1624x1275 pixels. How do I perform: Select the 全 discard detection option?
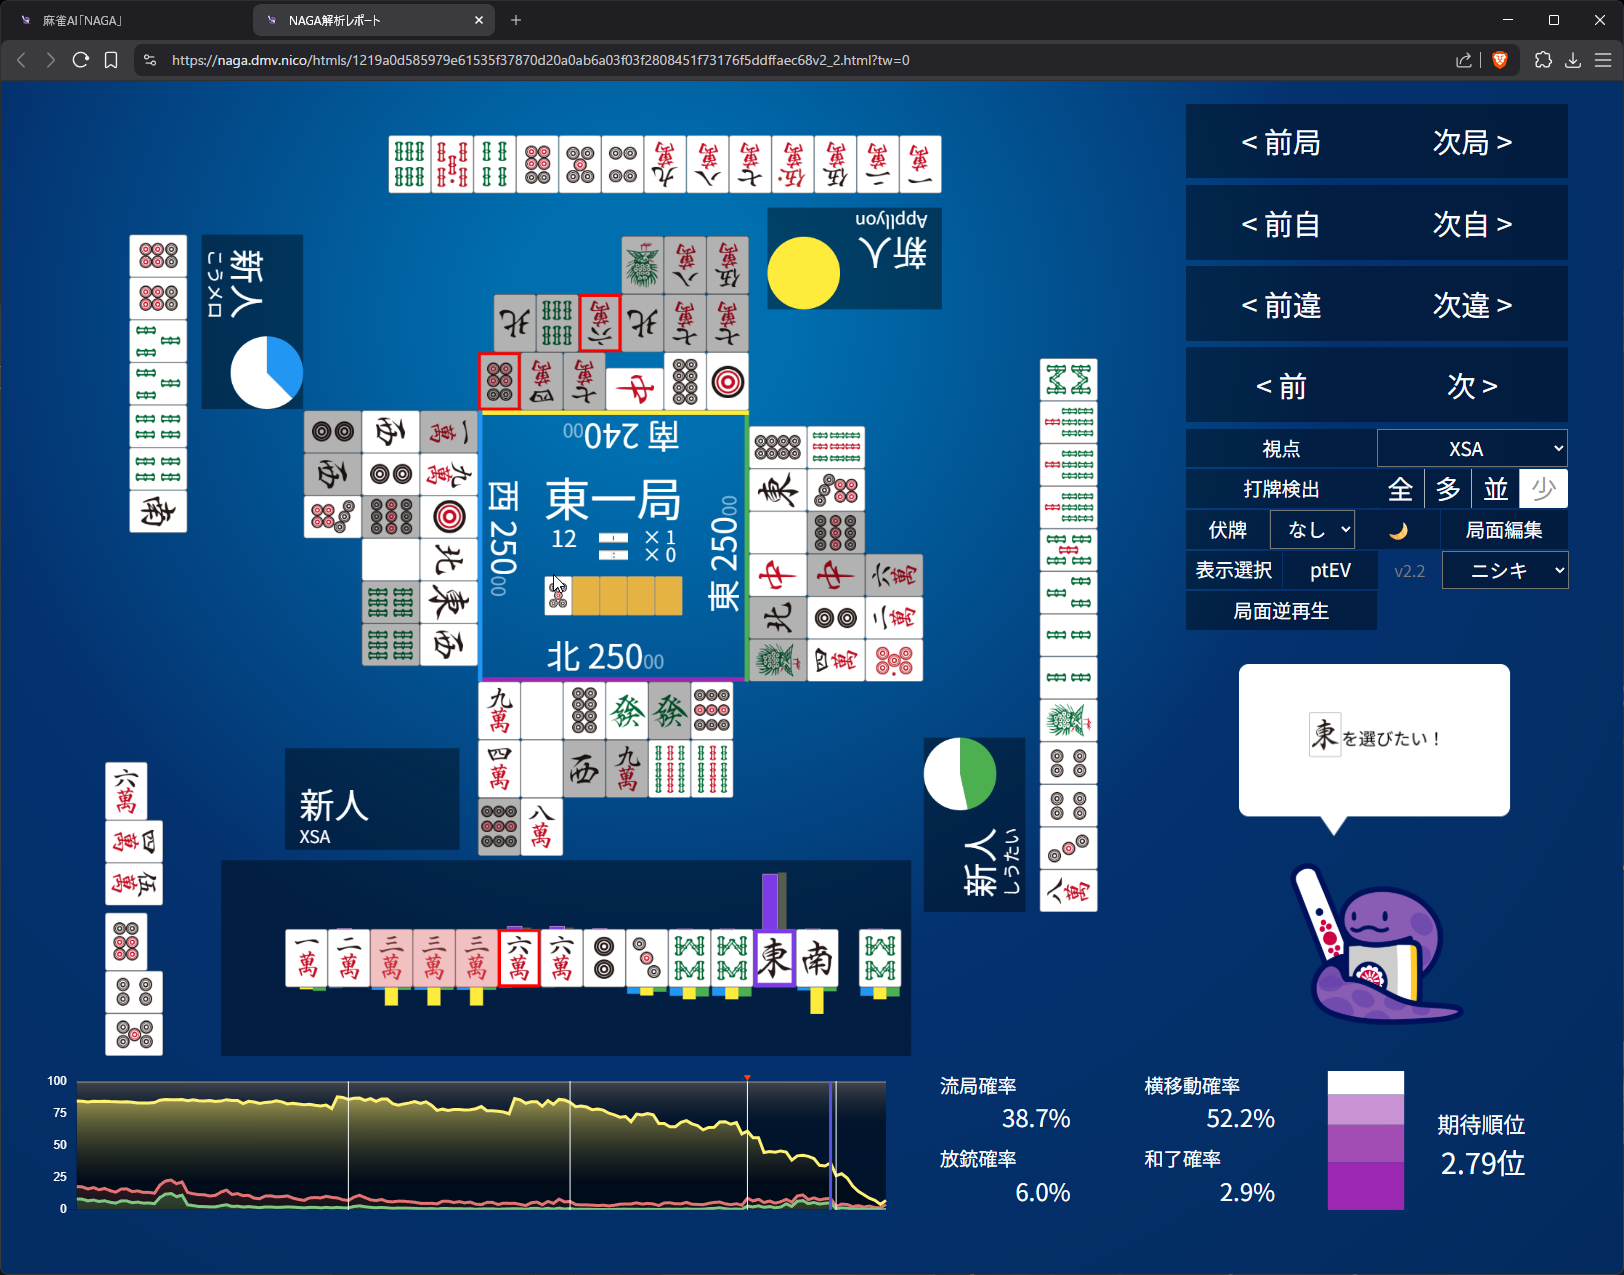click(1400, 489)
